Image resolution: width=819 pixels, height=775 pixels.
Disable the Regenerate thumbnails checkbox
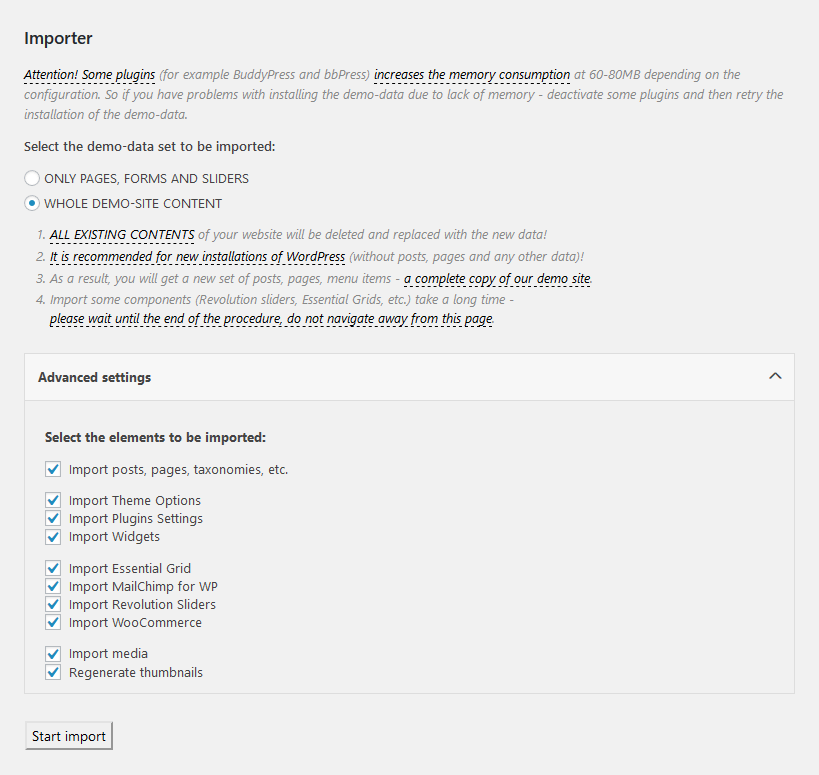[53, 672]
